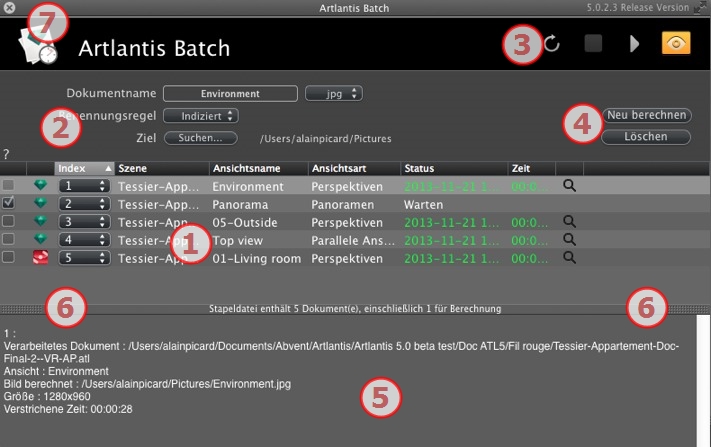This screenshot has height=447, width=711.
Task: Close the Artlantis Batch window
Action: [9, 7]
